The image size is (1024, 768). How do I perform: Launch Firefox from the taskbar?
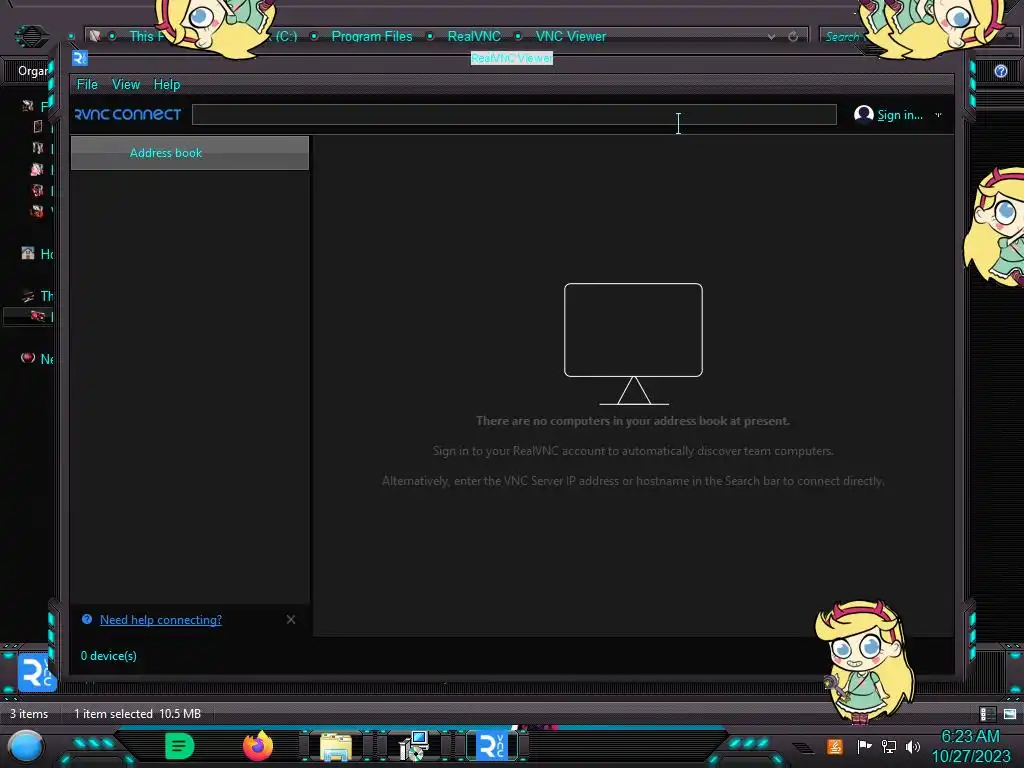(x=257, y=746)
